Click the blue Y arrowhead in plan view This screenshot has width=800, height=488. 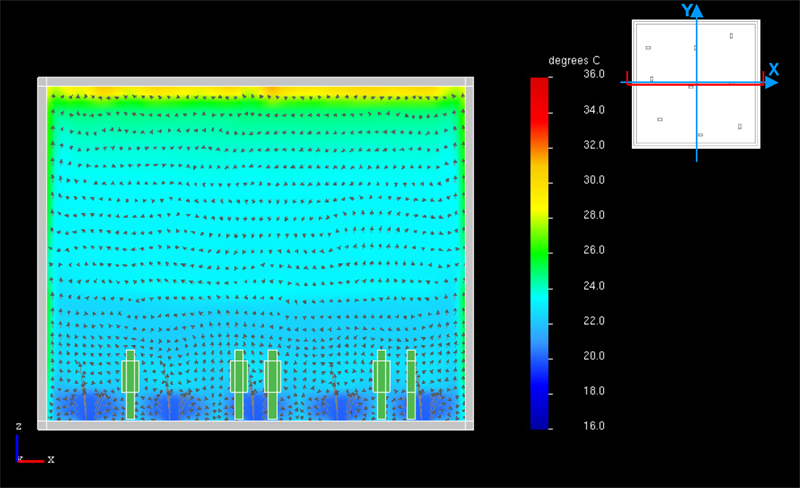click(697, 10)
